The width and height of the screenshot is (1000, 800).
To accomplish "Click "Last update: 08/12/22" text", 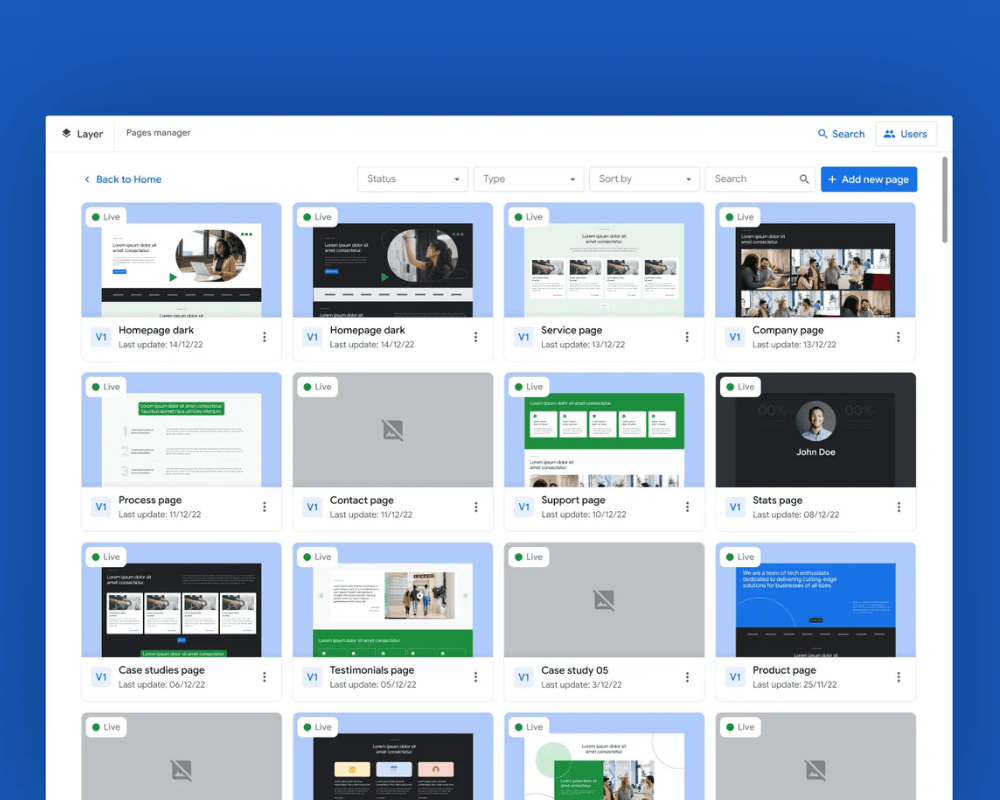I will (795, 514).
